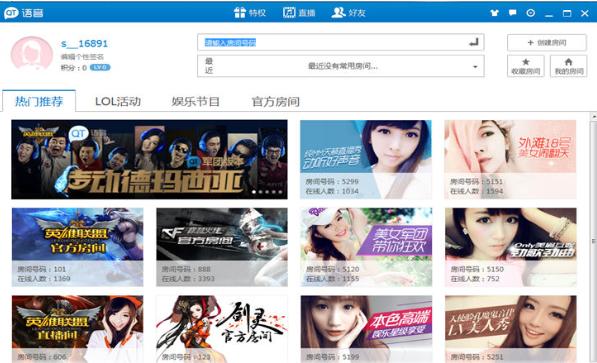
Task: Select the last carousel dot on banner
Action: pyautogui.click(x=280, y=192)
